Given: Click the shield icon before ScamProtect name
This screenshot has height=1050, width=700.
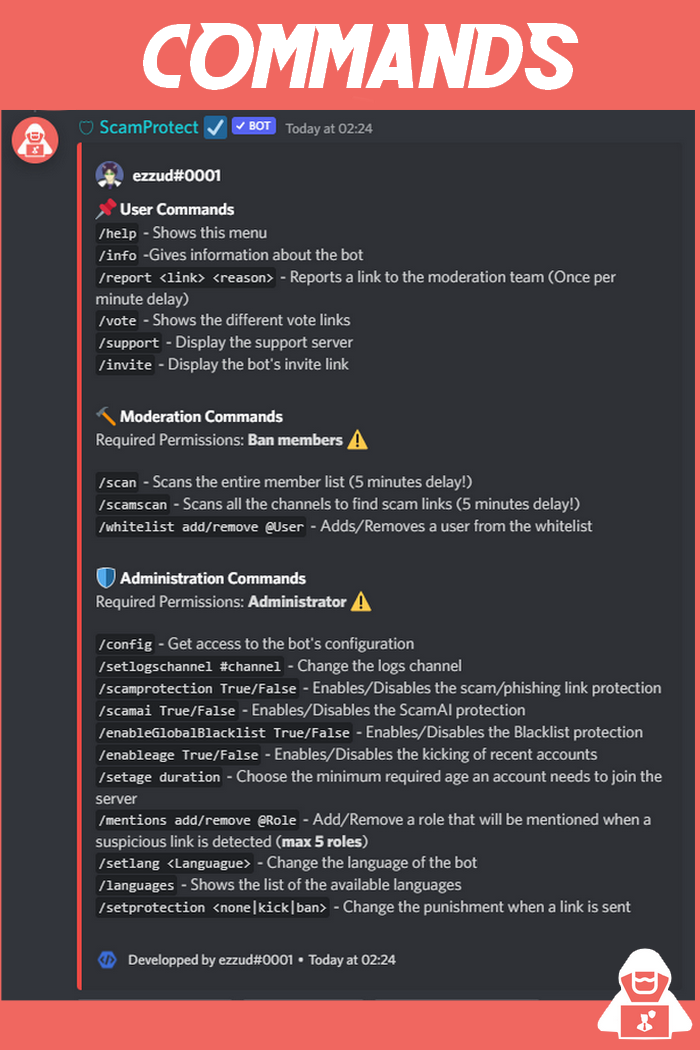Looking at the screenshot, I should pyautogui.click(x=86, y=128).
